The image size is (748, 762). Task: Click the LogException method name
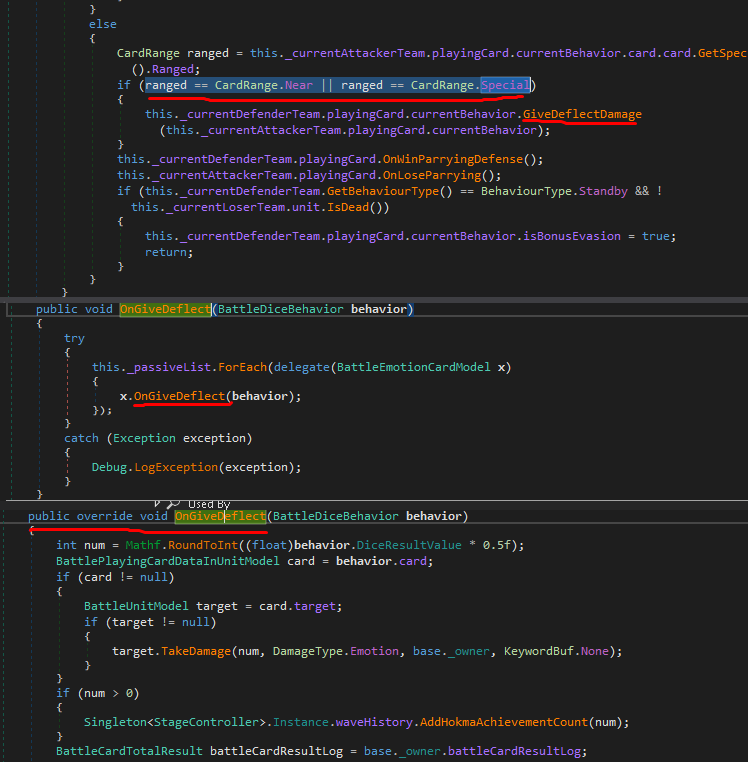(x=176, y=468)
